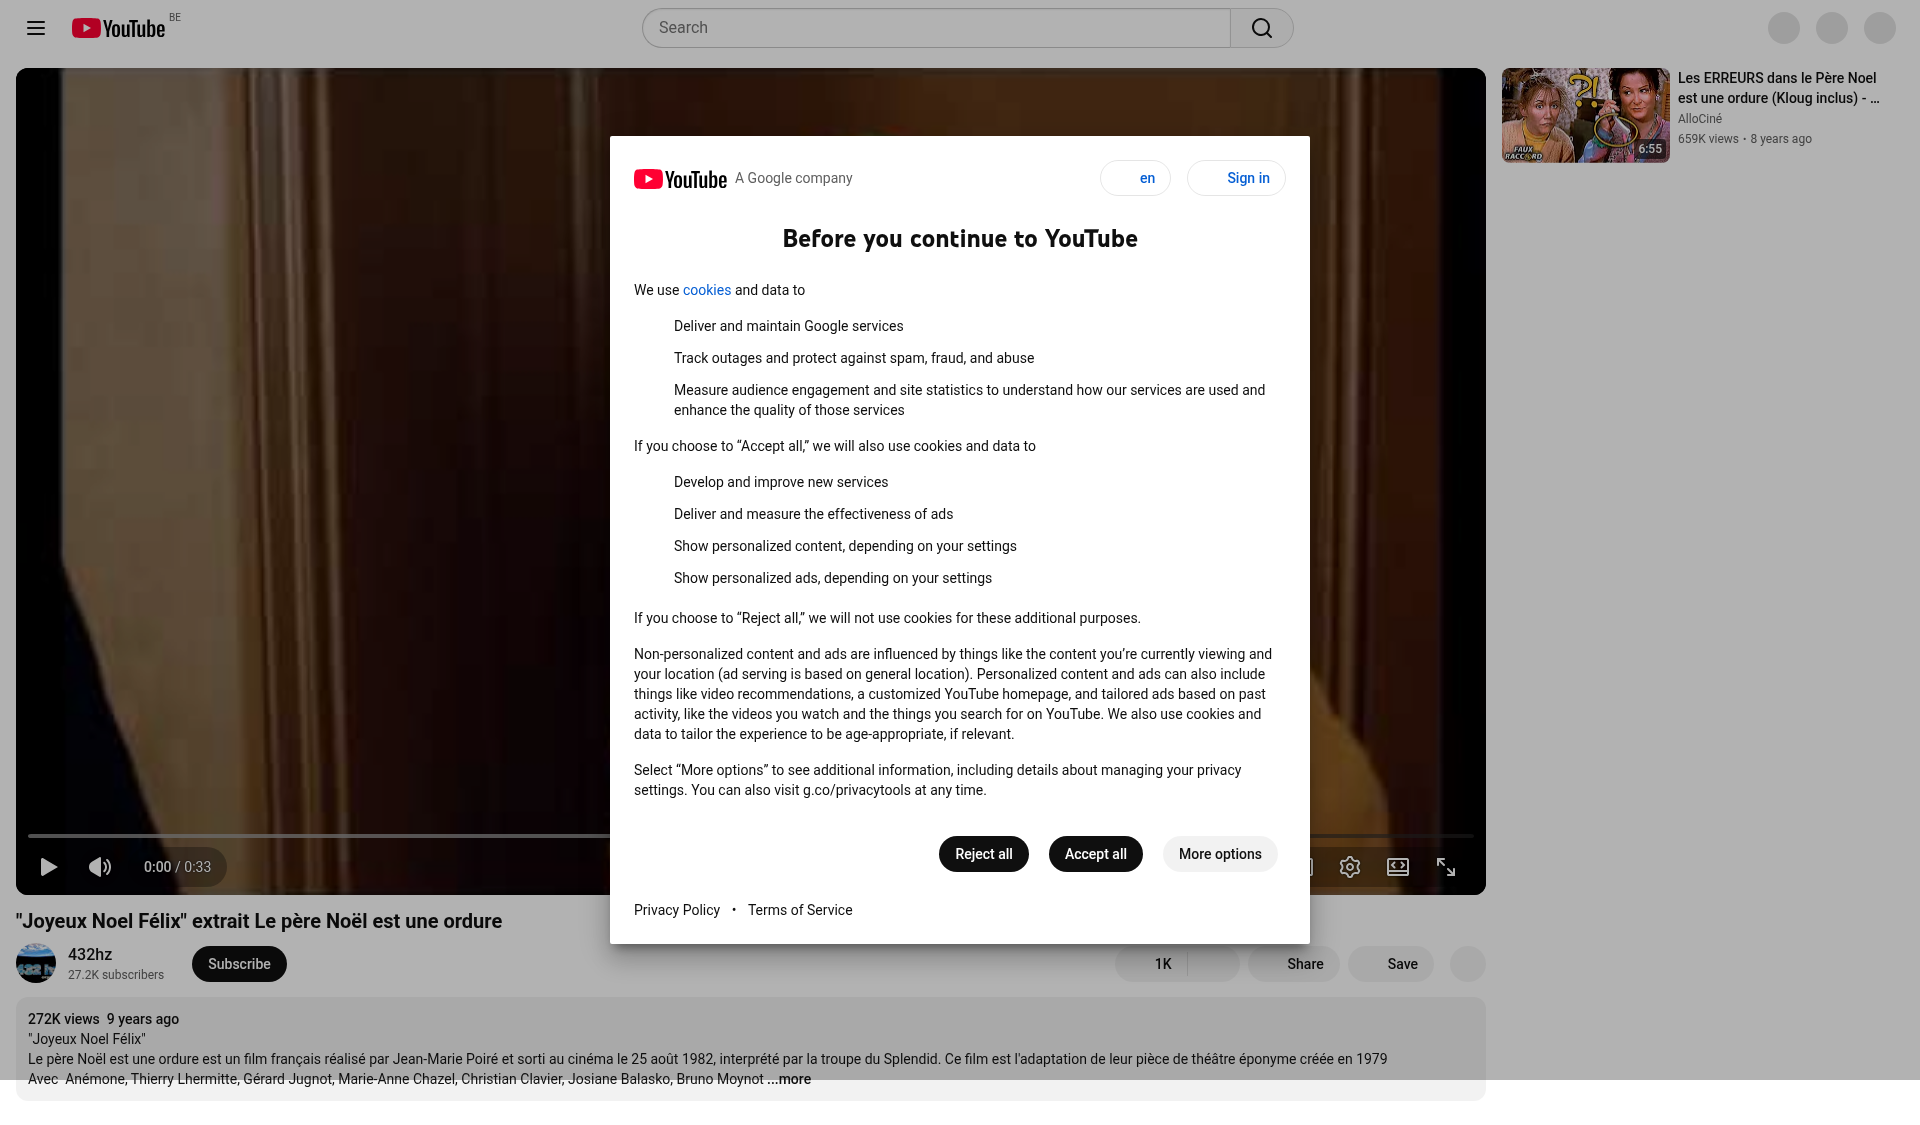1920x1125 pixels.
Task: Enter full screen mode
Action: [1445, 867]
